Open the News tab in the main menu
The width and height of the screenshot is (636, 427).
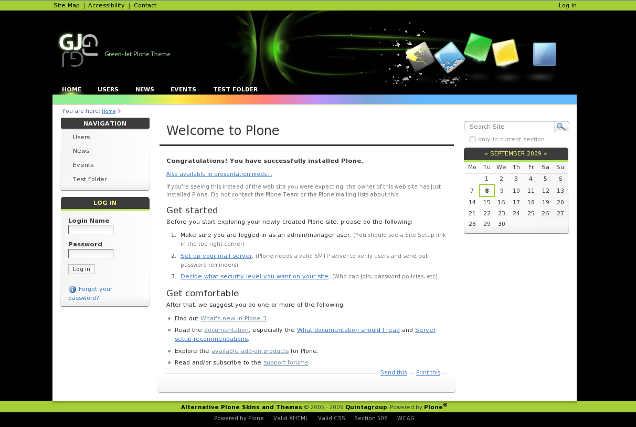pyautogui.click(x=145, y=89)
